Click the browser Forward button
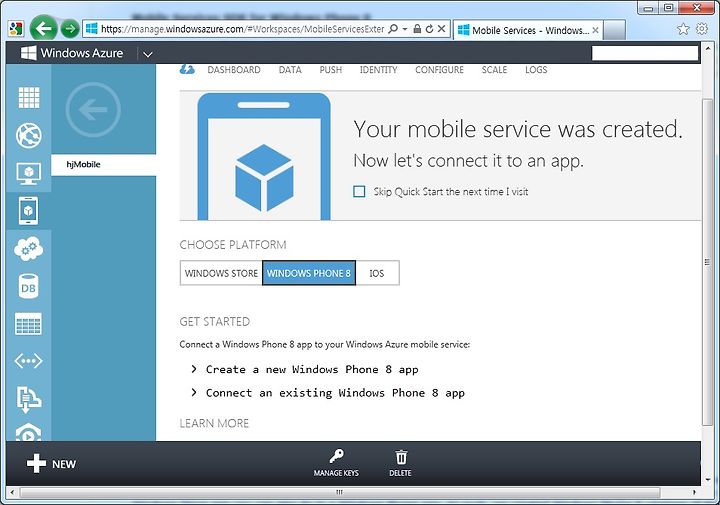Screen dimensions: 720x505 pyautogui.click(x=70, y=29)
